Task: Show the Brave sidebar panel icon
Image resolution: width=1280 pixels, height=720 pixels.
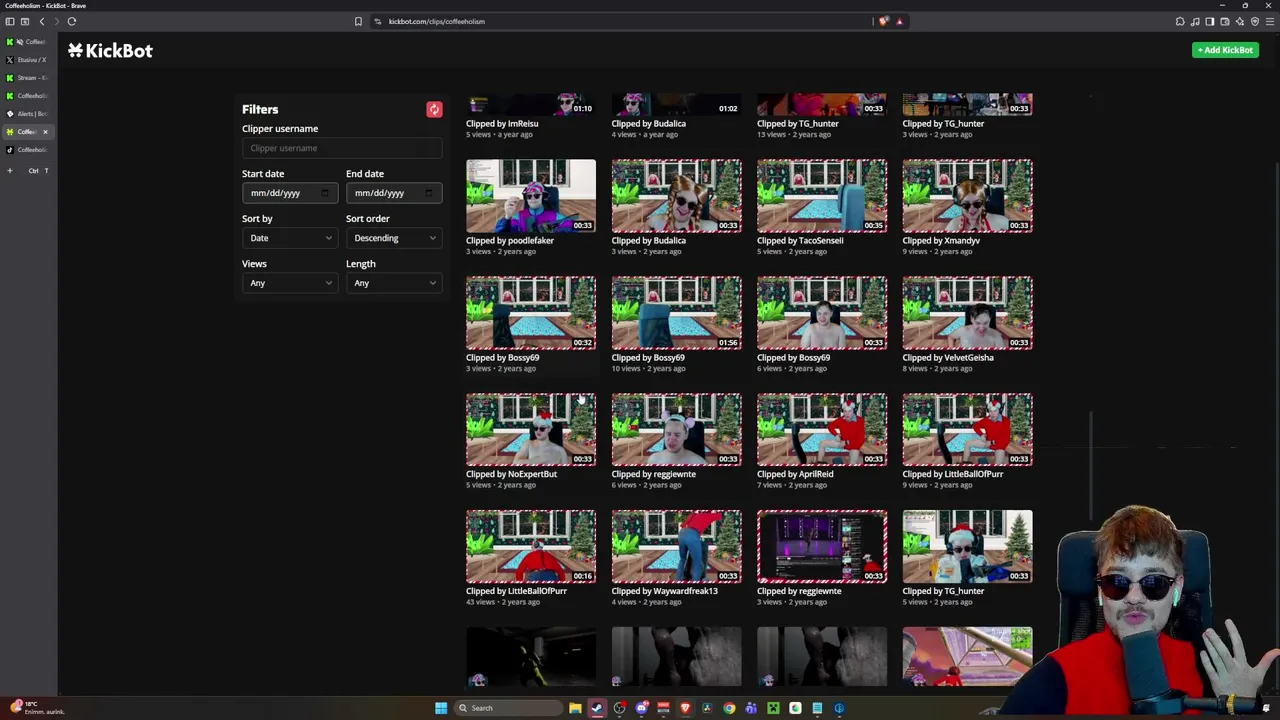Action: coord(1209,21)
